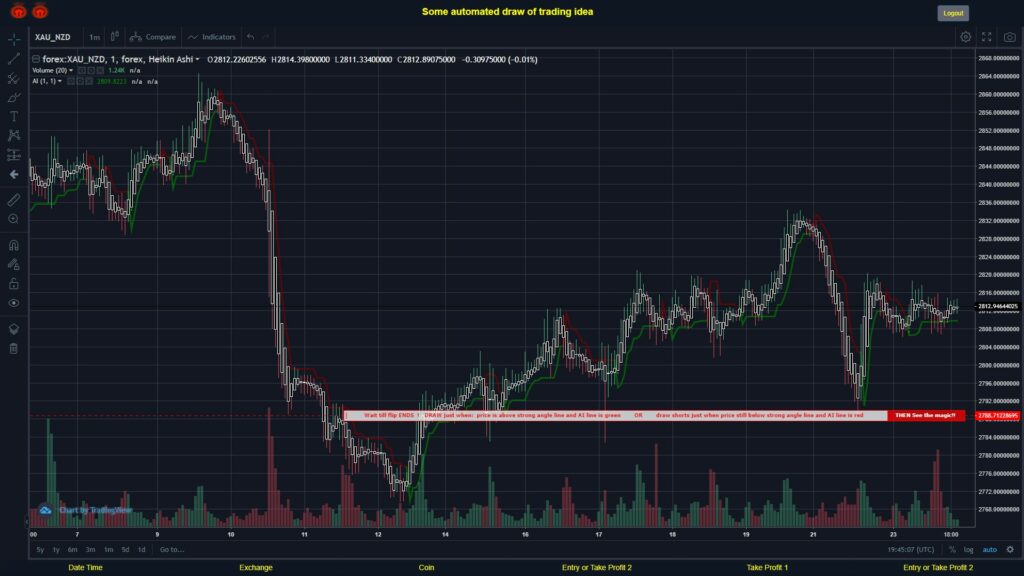
Task: Open chart settings gear in top toolbar
Action: tap(965, 37)
